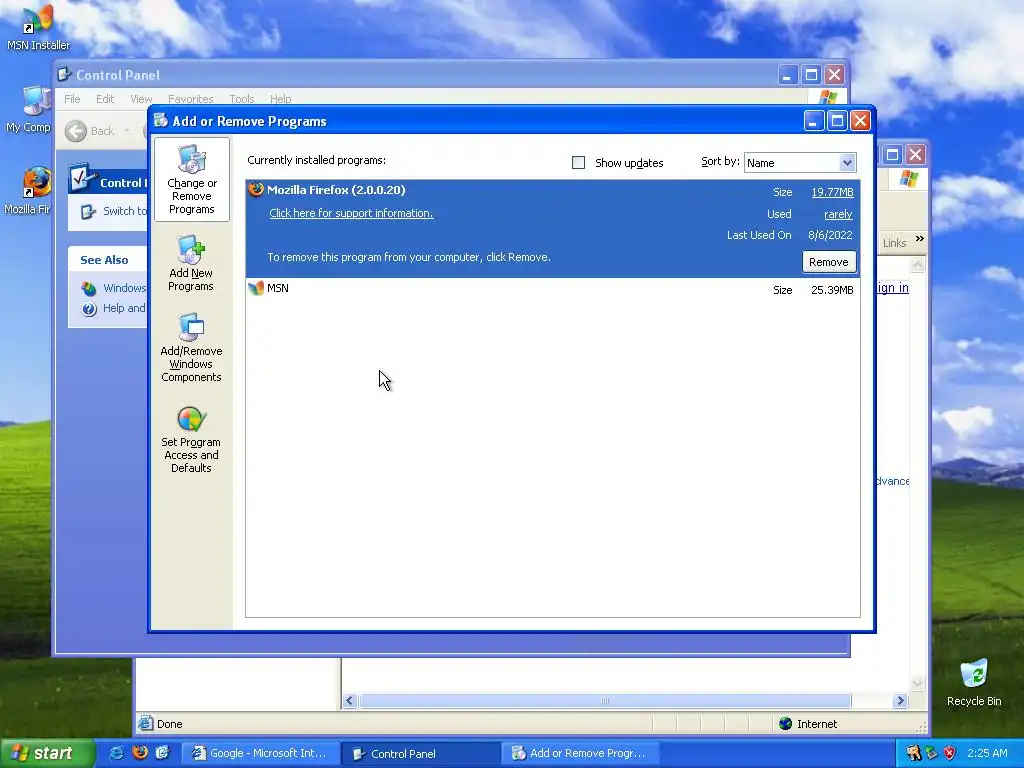
Task: Switch to Control Panel taskbar button
Action: tap(421, 753)
